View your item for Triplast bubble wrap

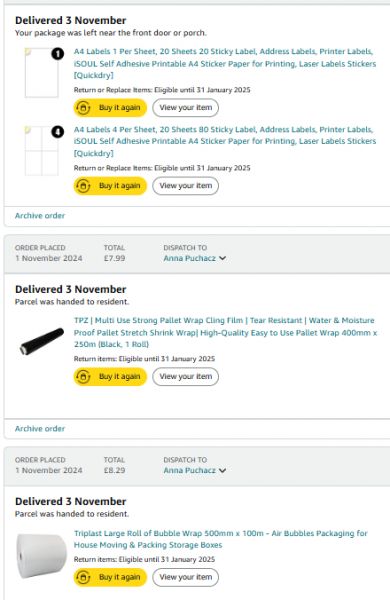186,577
